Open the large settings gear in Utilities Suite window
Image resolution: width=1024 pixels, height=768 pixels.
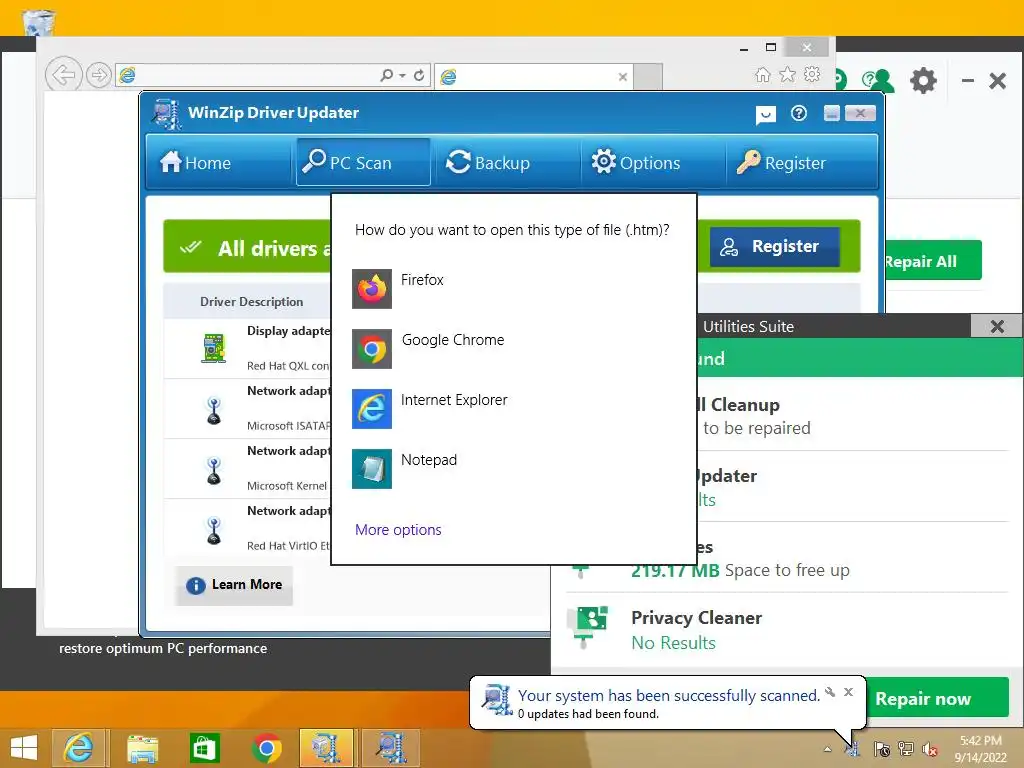point(923,81)
